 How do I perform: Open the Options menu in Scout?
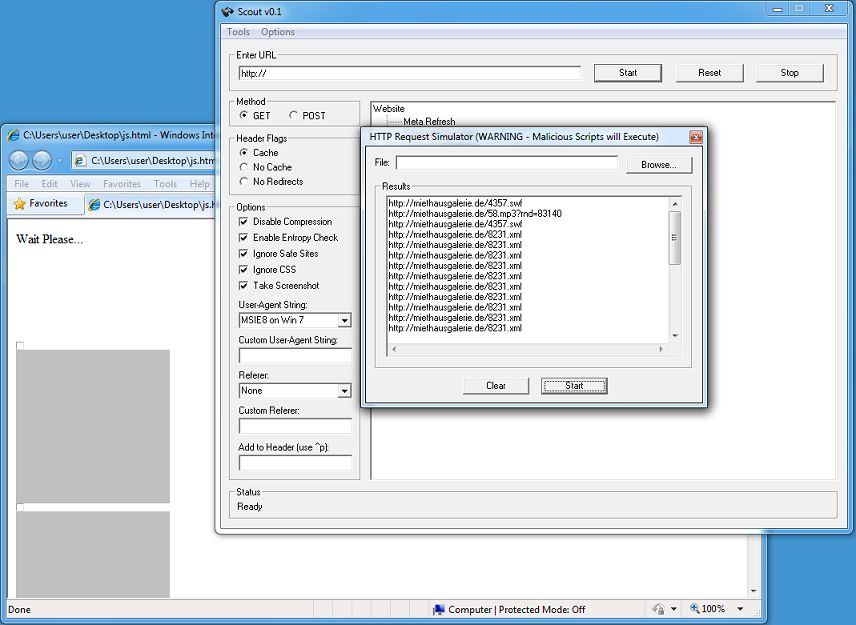(x=278, y=32)
